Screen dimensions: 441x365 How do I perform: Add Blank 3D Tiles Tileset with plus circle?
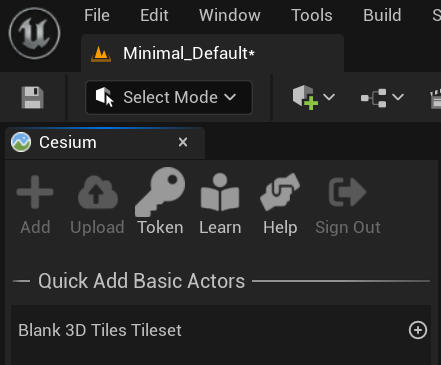tap(418, 330)
